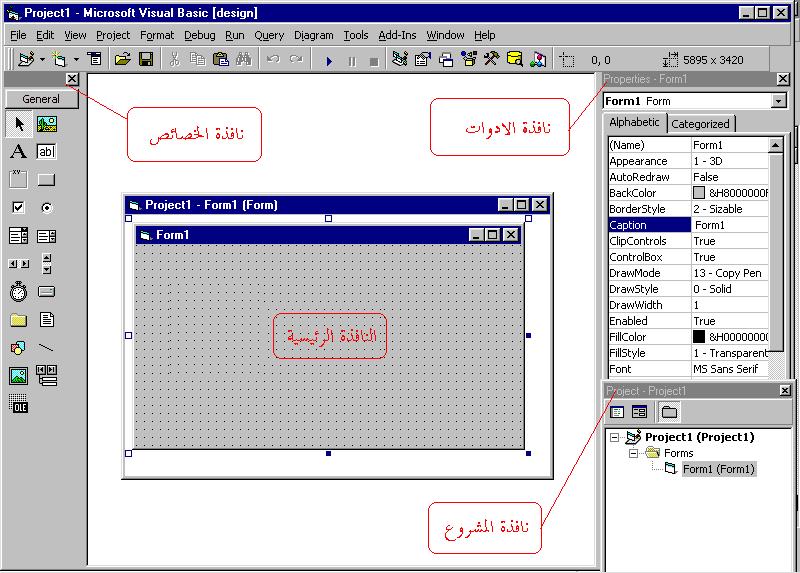
Task: Collapse the Forms folder node
Action: coord(633,453)
